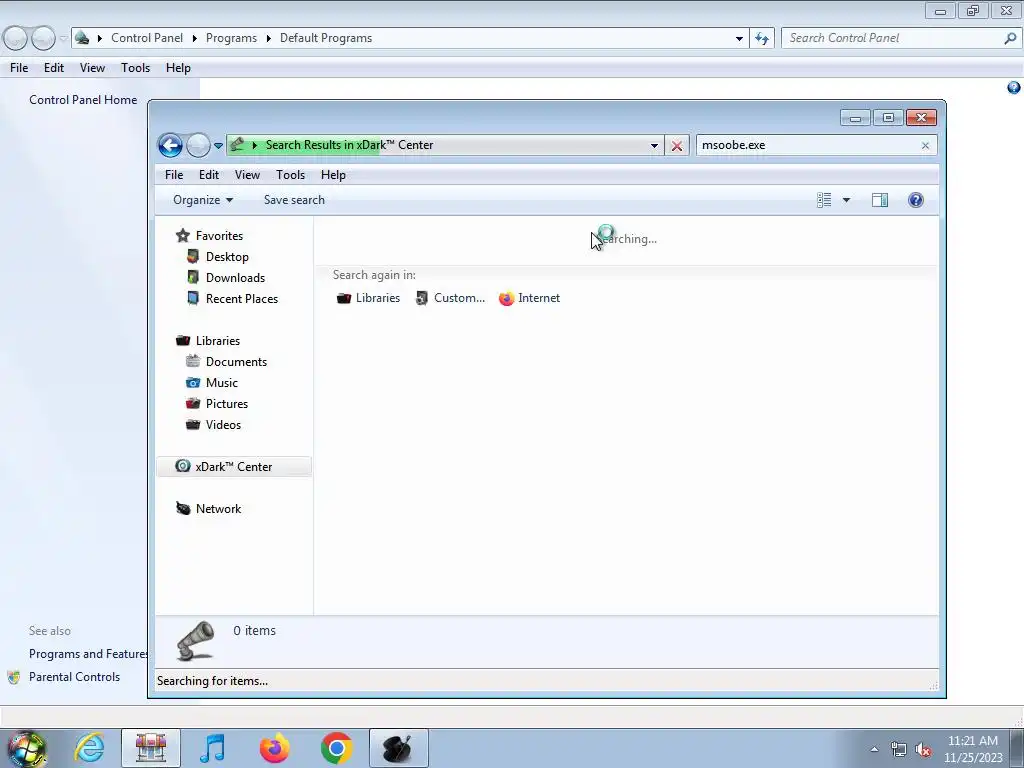1024x768 pixels.
Task: Click the Recent Places icon
Action: 193,298
